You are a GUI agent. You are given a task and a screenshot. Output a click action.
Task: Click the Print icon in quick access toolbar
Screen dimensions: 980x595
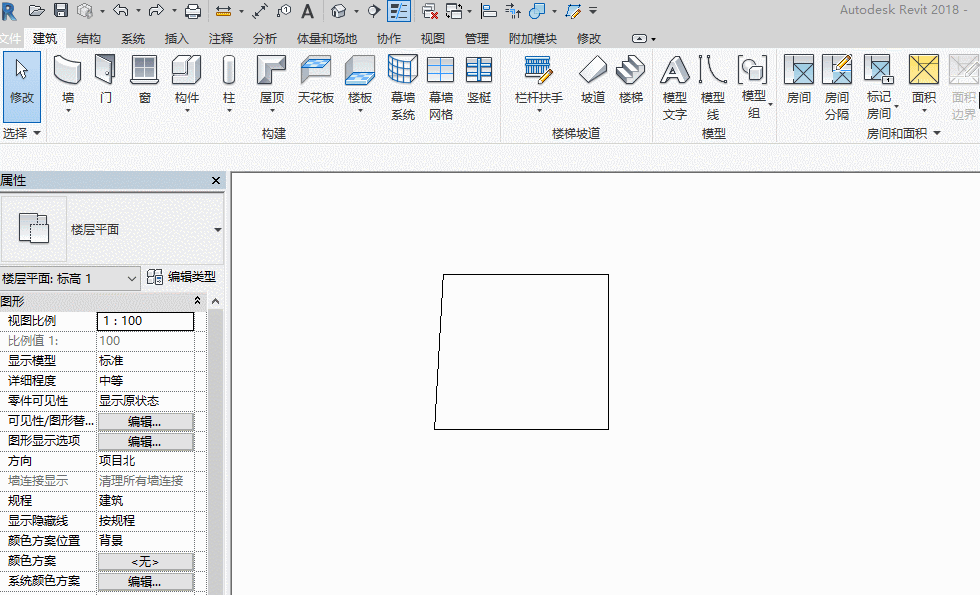[193, 10]
